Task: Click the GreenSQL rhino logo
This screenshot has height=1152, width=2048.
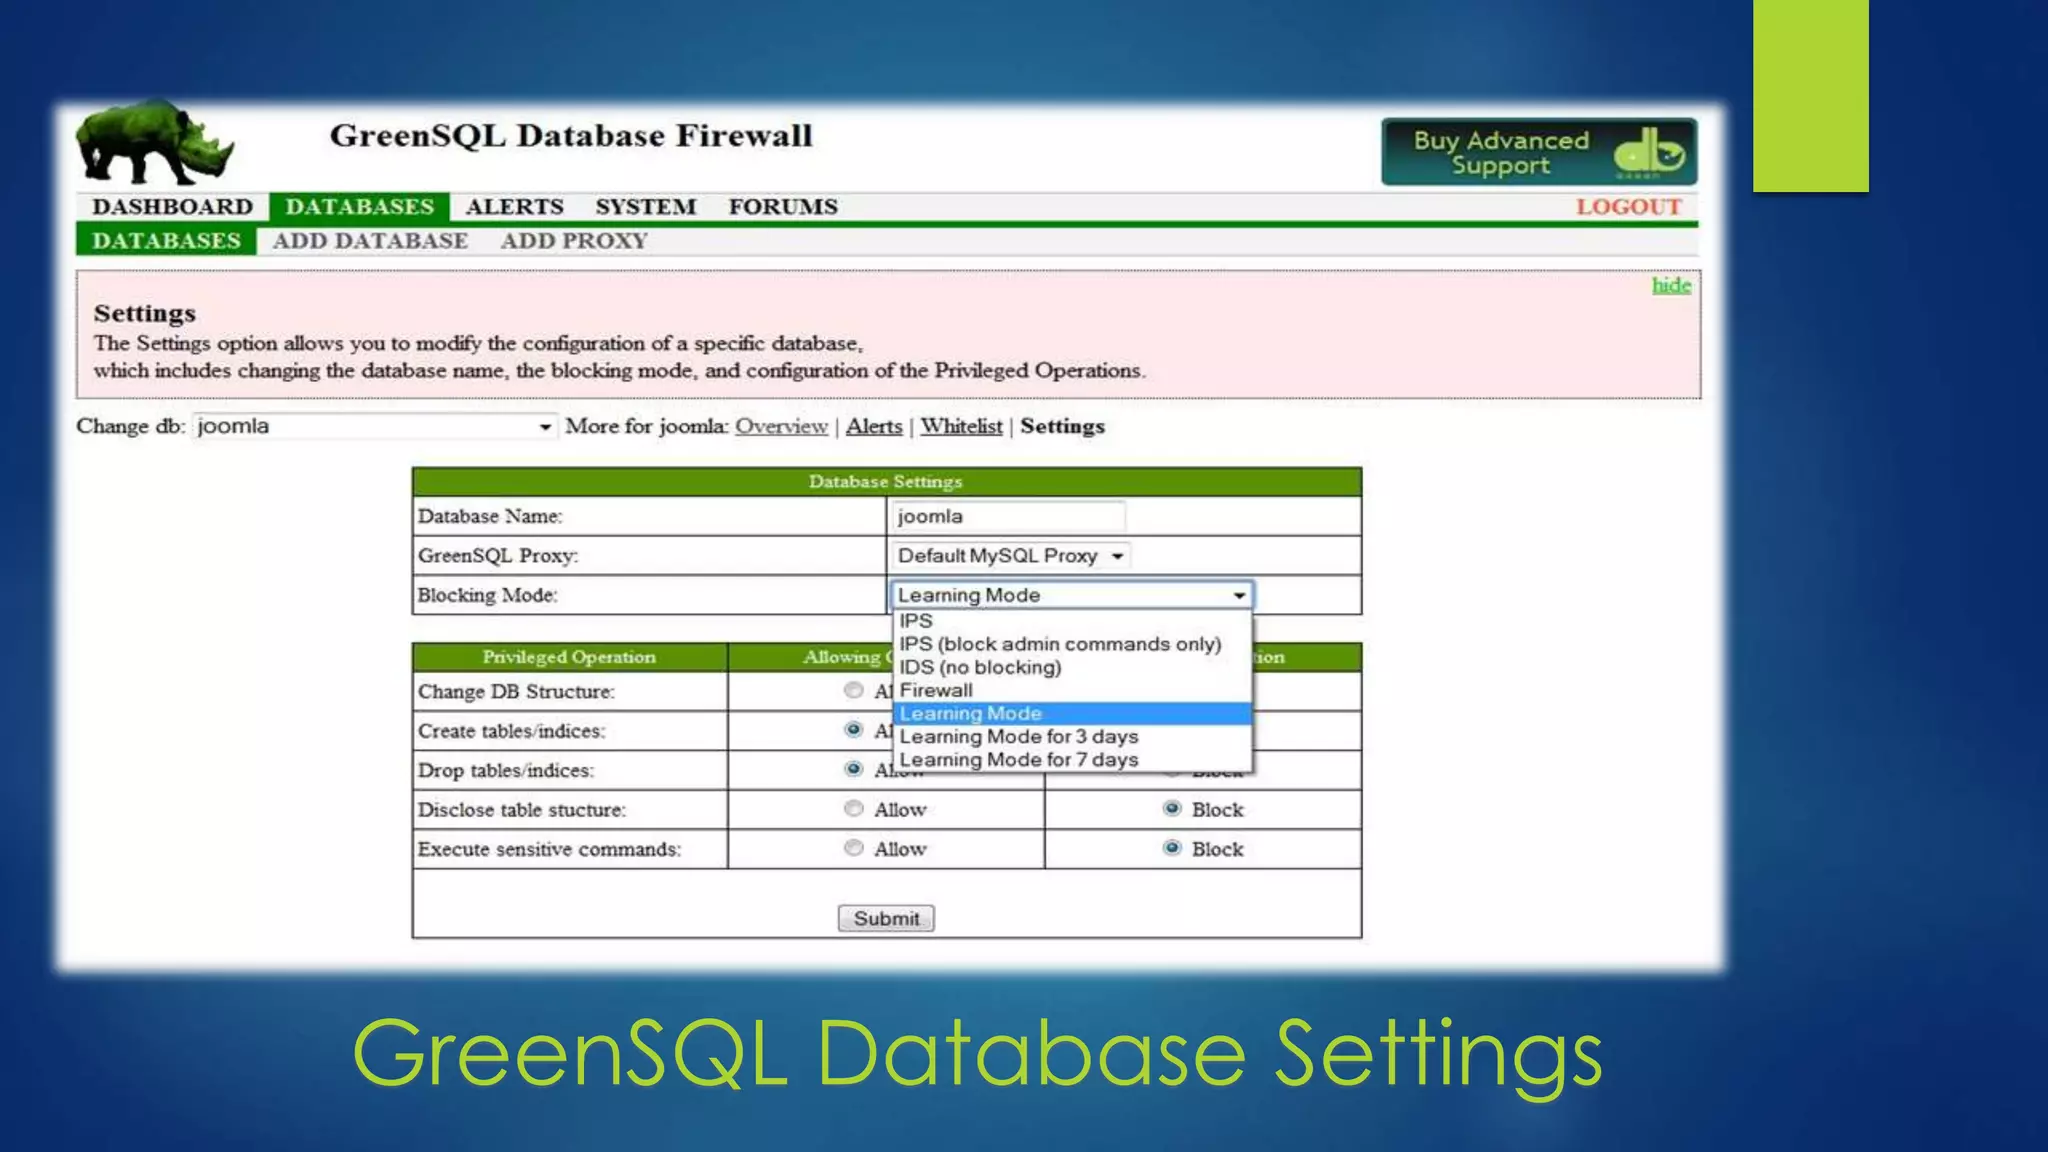Action: point(154,143)
